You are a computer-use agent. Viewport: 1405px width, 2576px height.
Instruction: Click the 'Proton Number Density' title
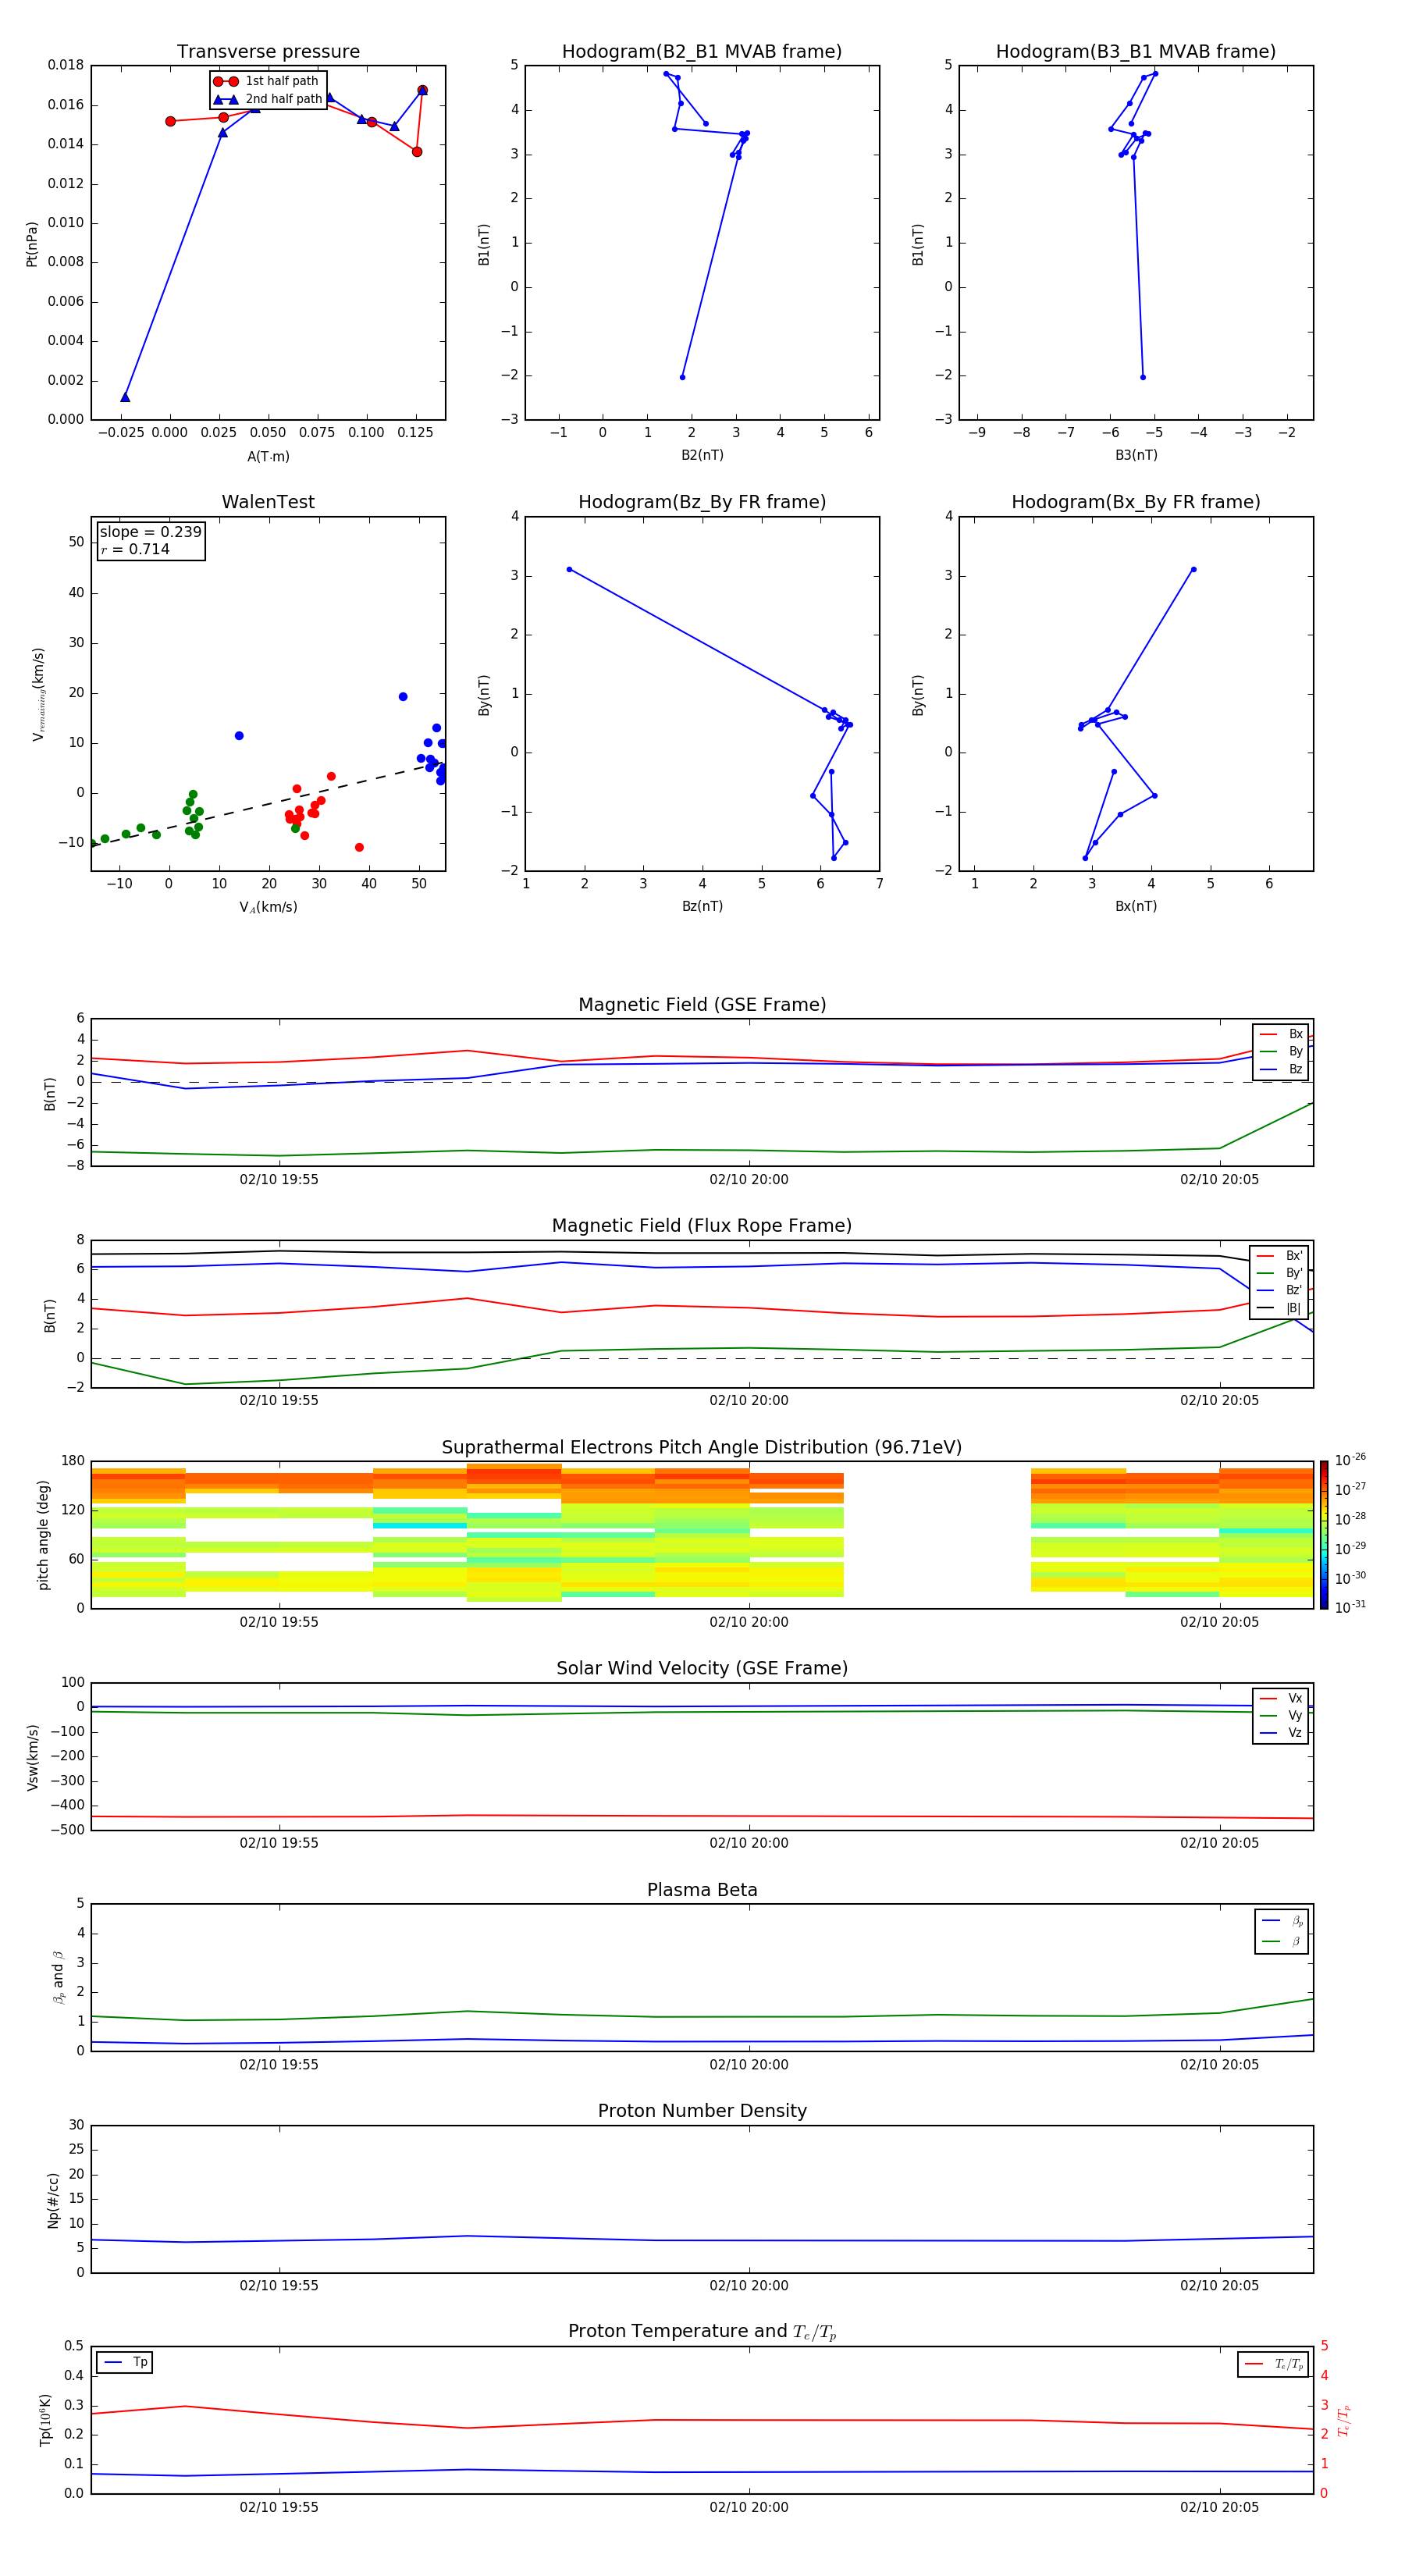point(702,2111)
